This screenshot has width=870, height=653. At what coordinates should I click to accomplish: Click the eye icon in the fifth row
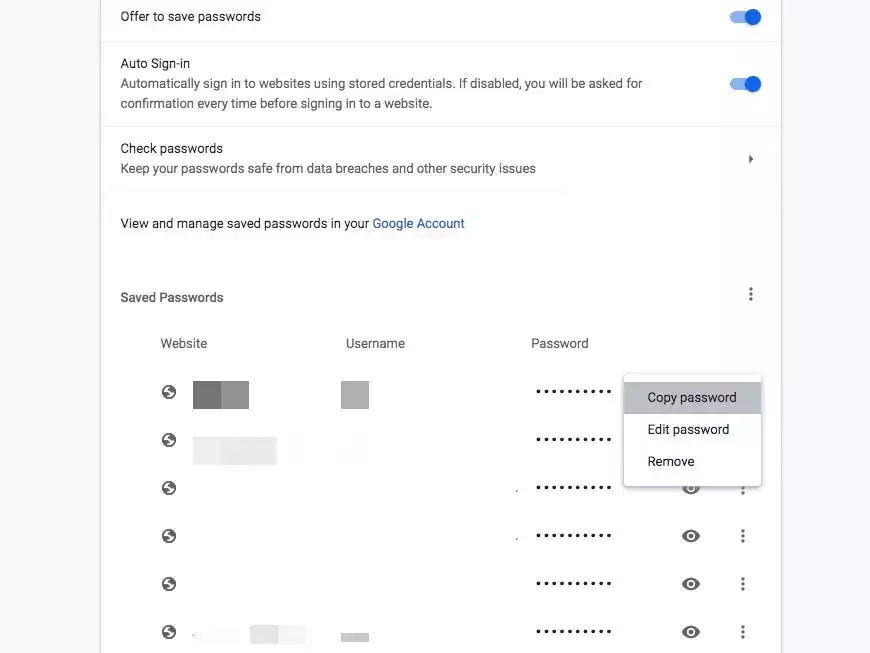[691, 584]
